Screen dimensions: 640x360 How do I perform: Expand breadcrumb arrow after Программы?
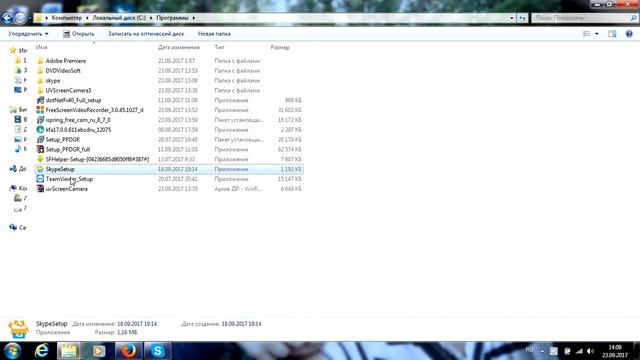[193, 18]
